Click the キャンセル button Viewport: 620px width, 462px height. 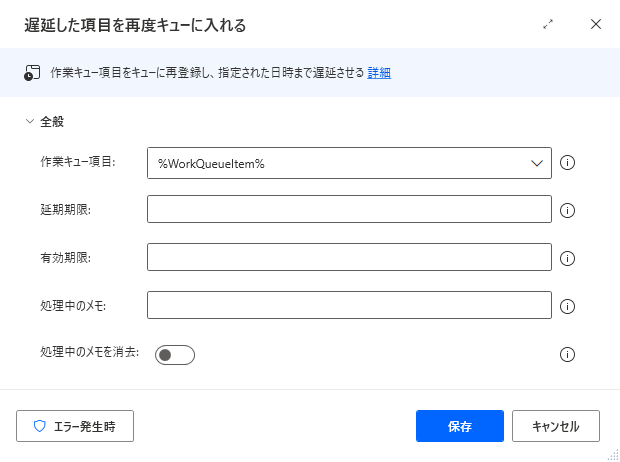point(556,426)
